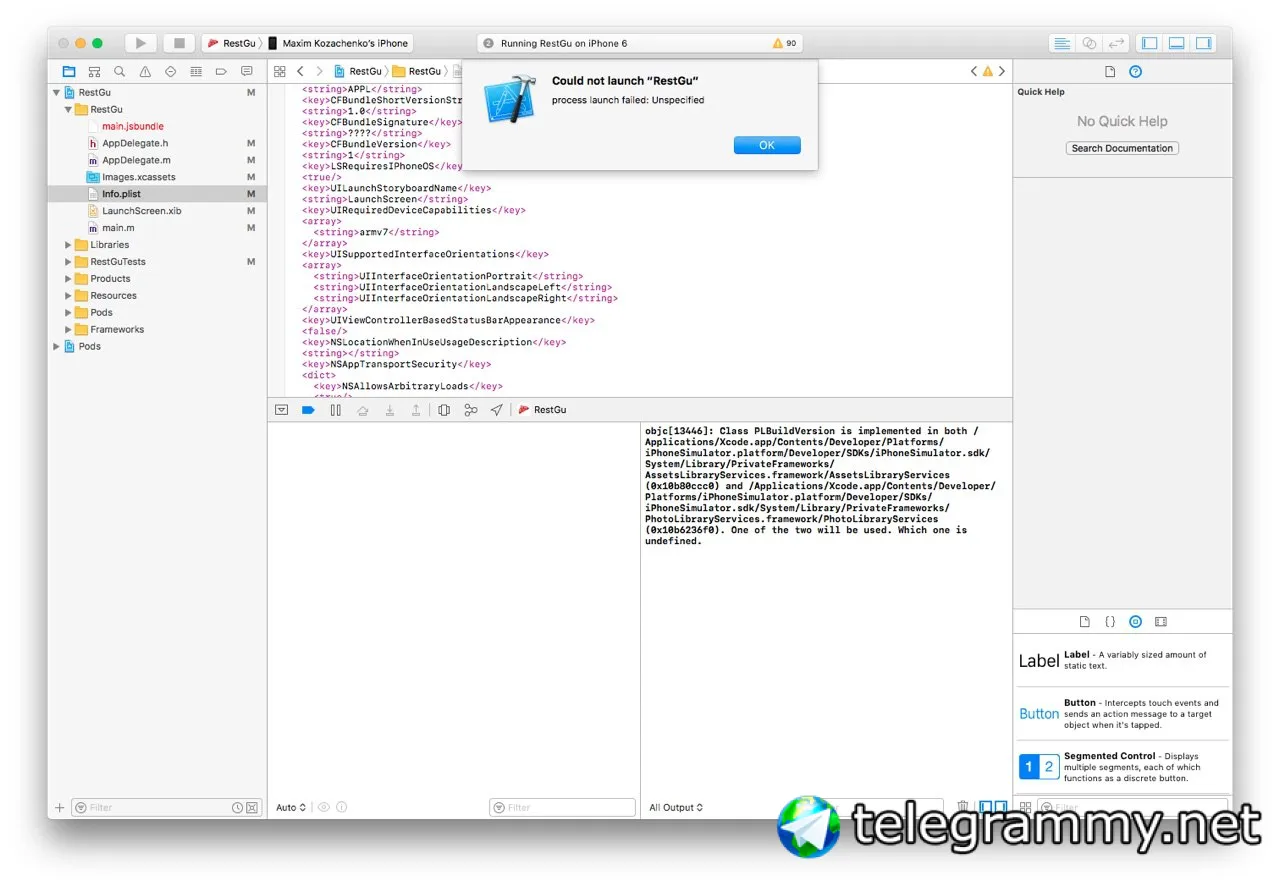Click the Search Documentation button
The width and height of the screenshot is (1280, 887).
coord(1122,148)
